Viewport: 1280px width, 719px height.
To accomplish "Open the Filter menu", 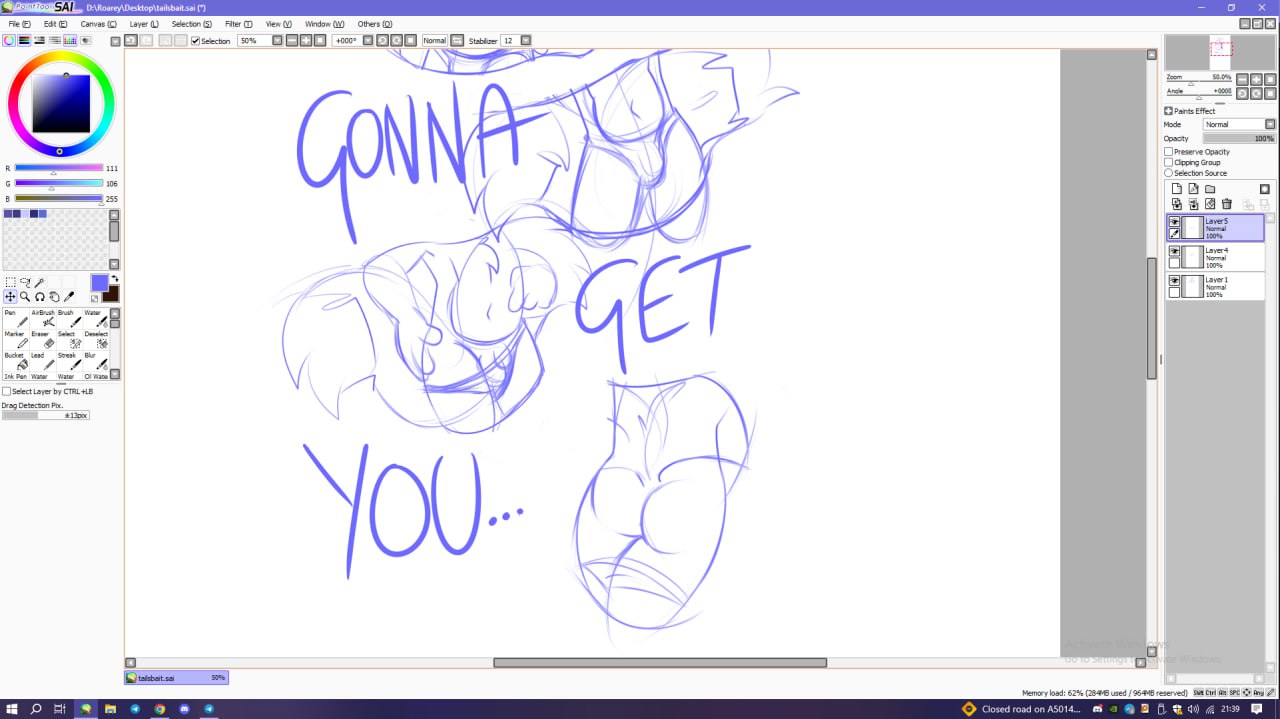I will pyautogui.click(x=238, y=24).
